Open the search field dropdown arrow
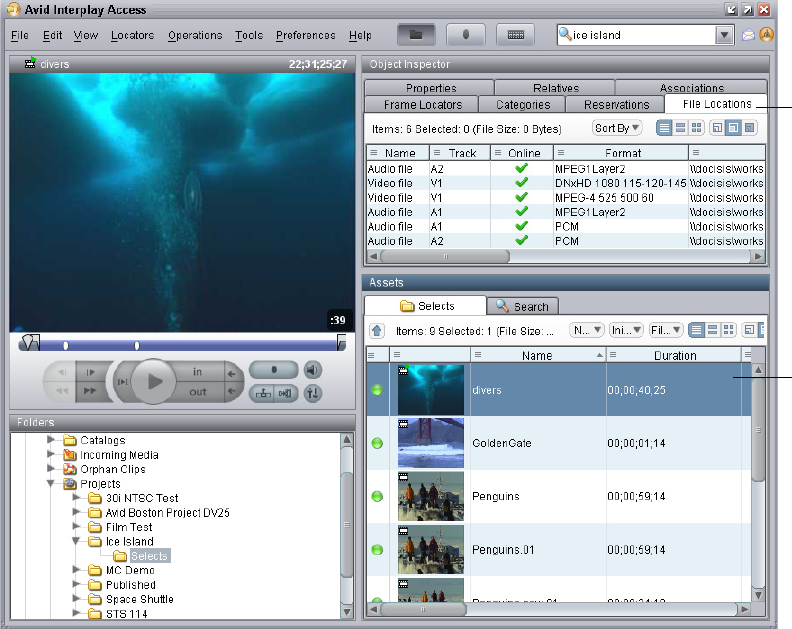792x629 pixels. coord(725,35)
